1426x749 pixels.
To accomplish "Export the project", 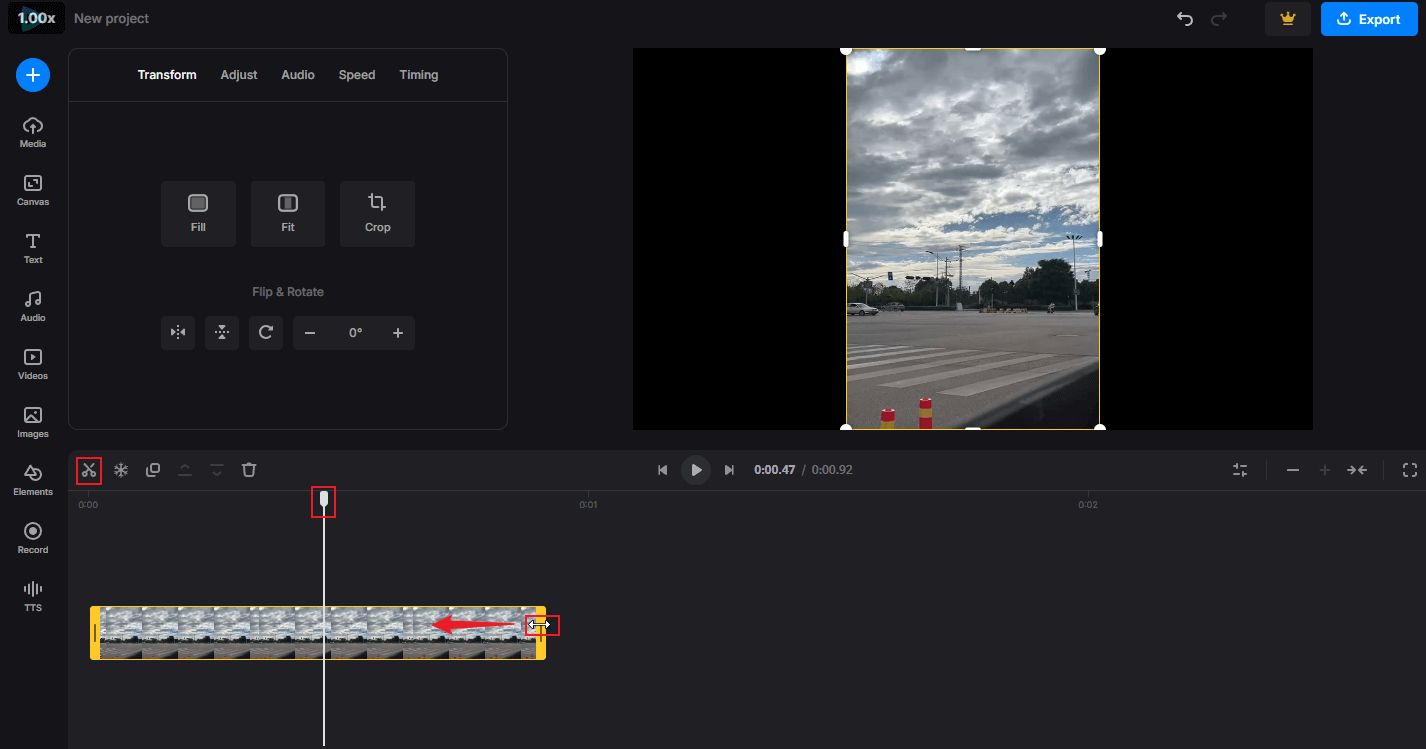I will 1368,19.
